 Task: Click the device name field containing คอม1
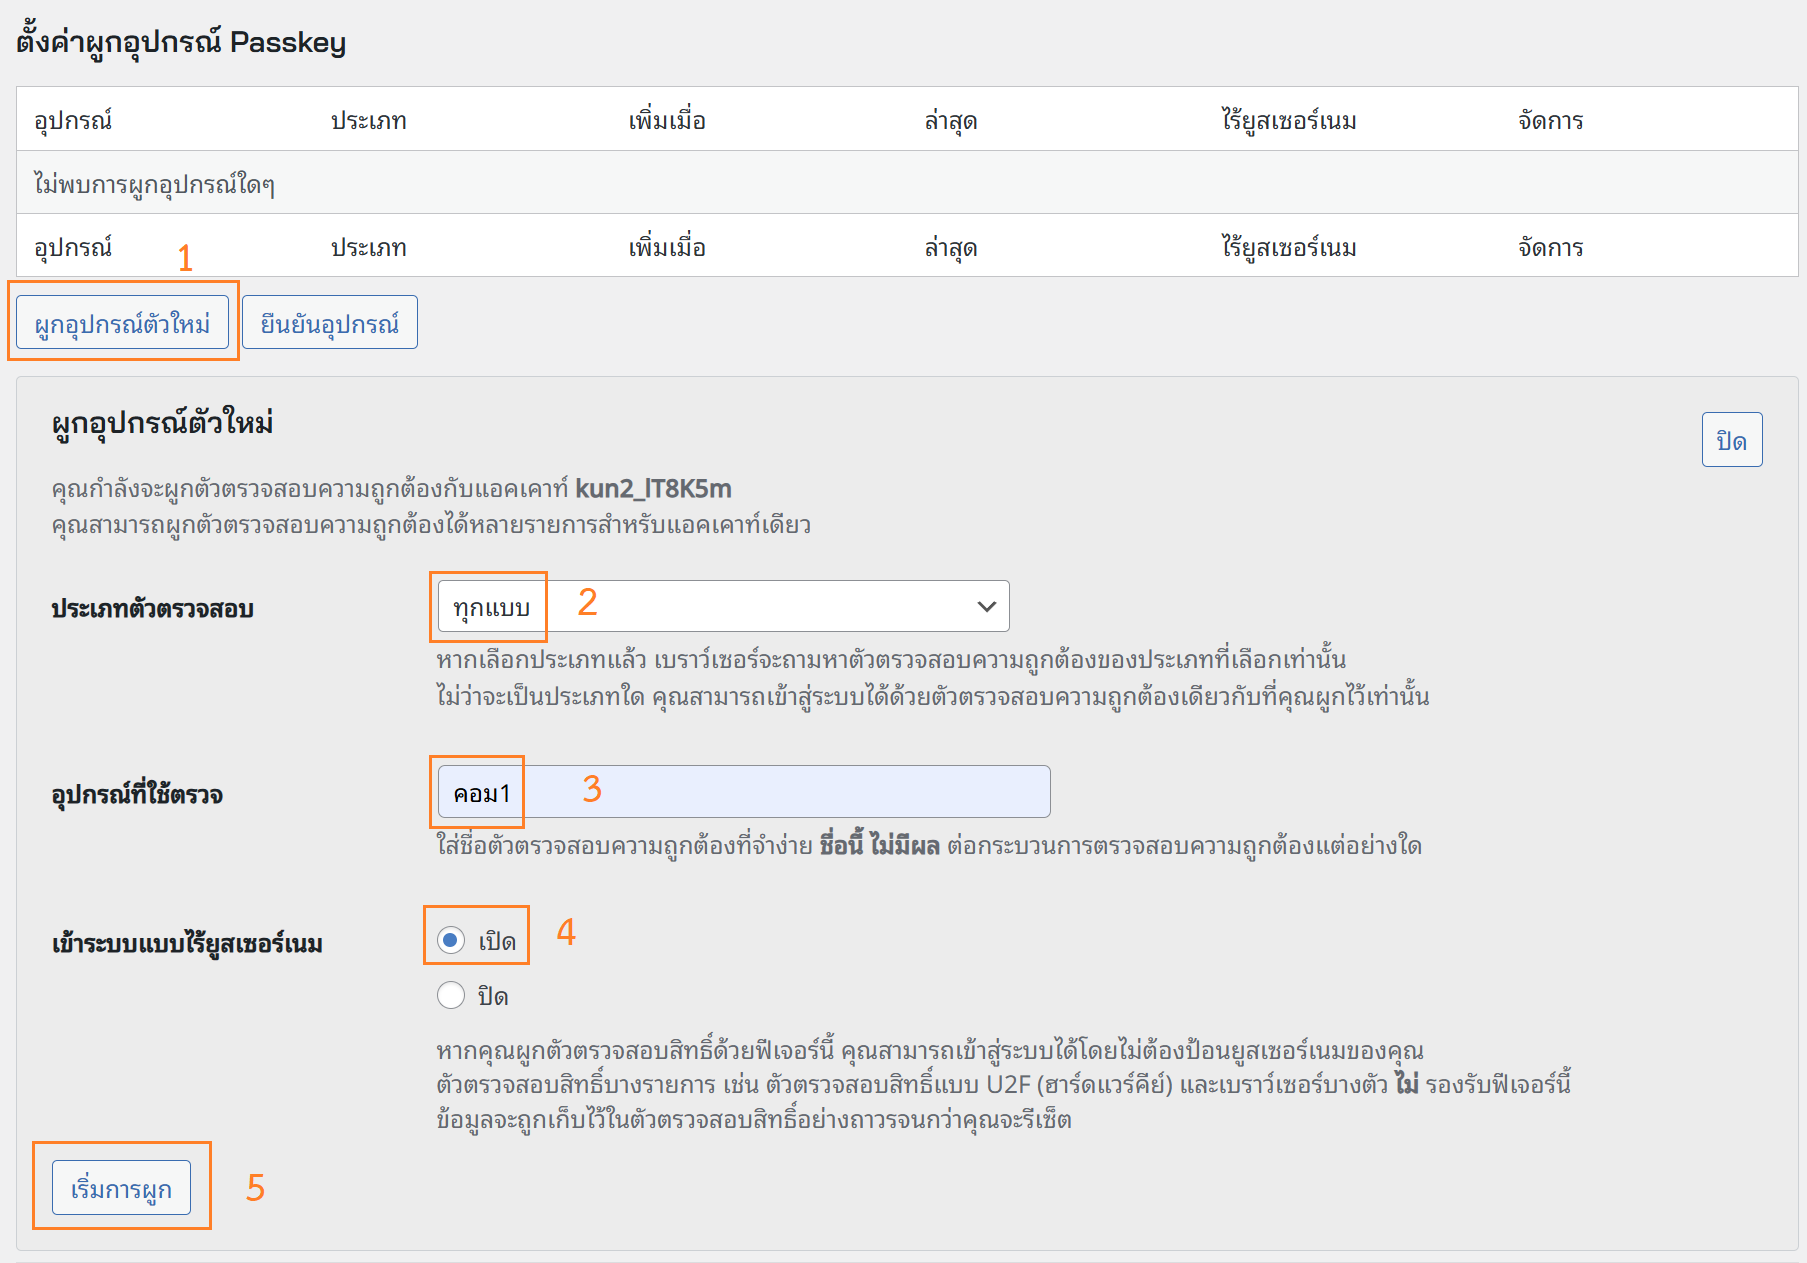tap(743, 792)
